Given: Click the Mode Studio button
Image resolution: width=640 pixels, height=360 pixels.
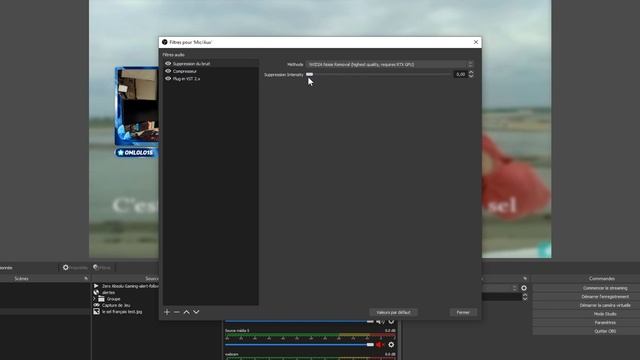Looking at the screenshot, I should 605,314.
